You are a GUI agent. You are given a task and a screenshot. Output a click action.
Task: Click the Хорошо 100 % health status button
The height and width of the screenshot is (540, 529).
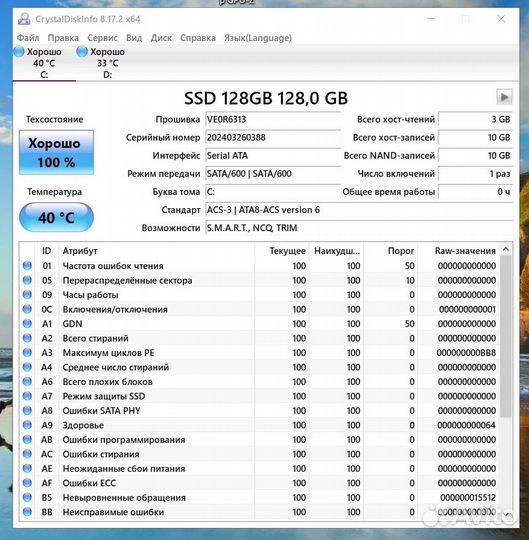pos(56,153)
